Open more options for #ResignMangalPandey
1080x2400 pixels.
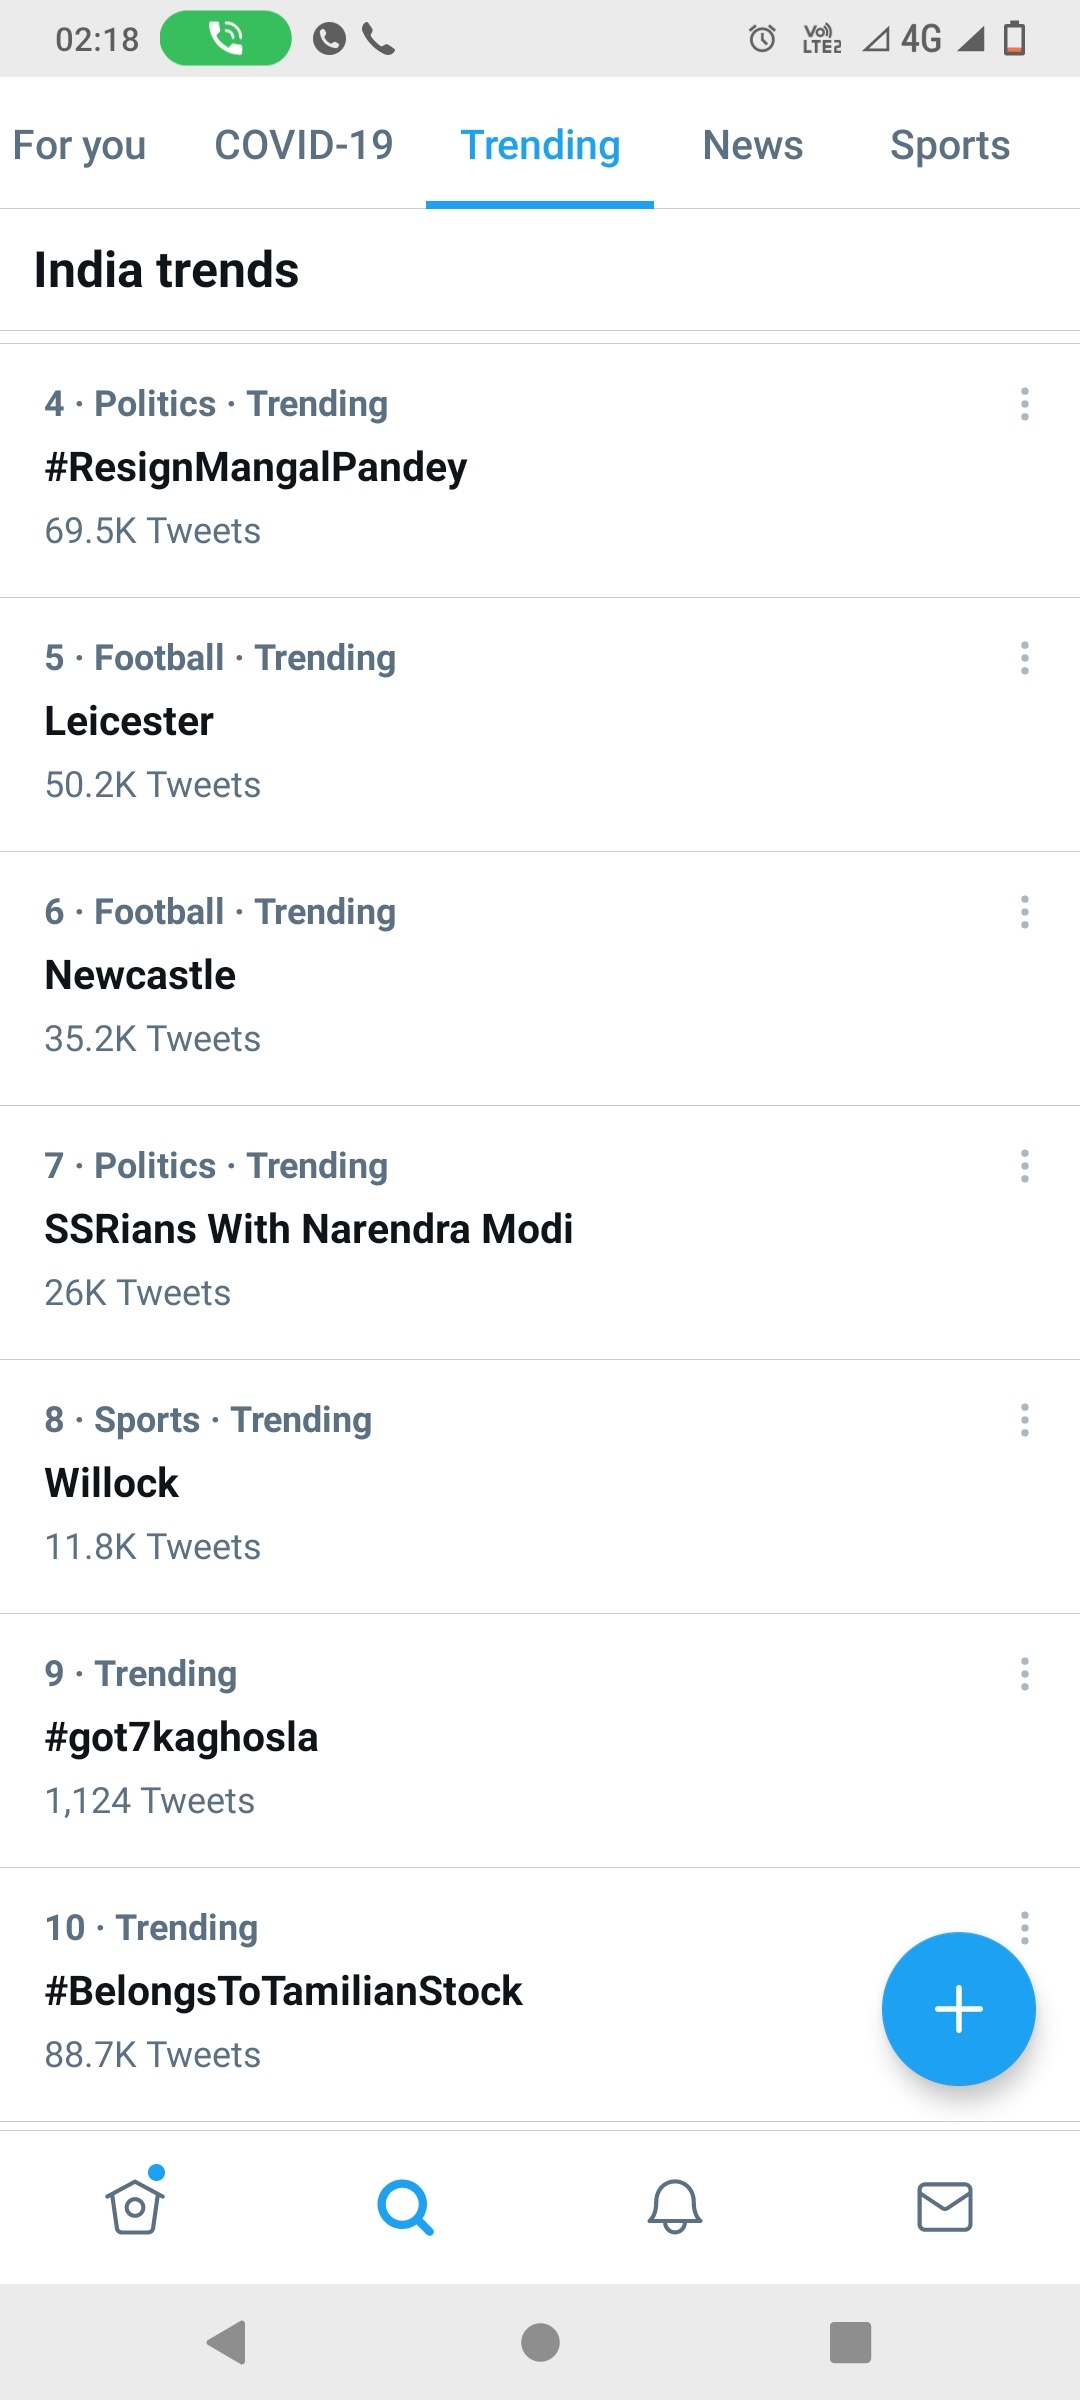point(1024,404)
